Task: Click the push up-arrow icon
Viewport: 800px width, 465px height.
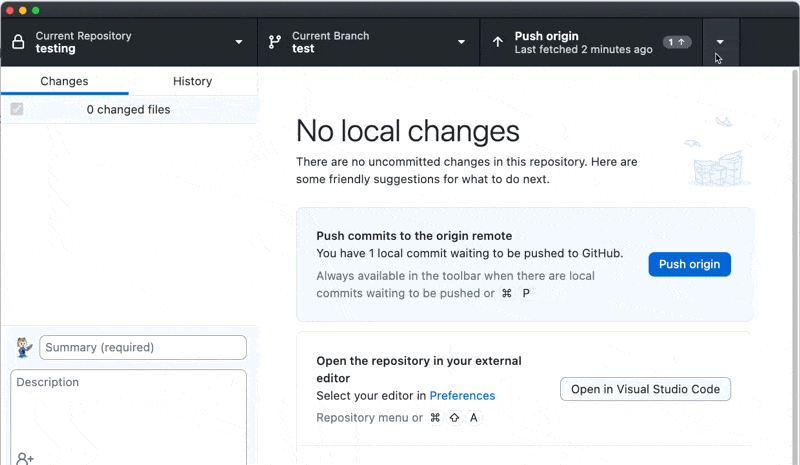Action: (497, 42)
